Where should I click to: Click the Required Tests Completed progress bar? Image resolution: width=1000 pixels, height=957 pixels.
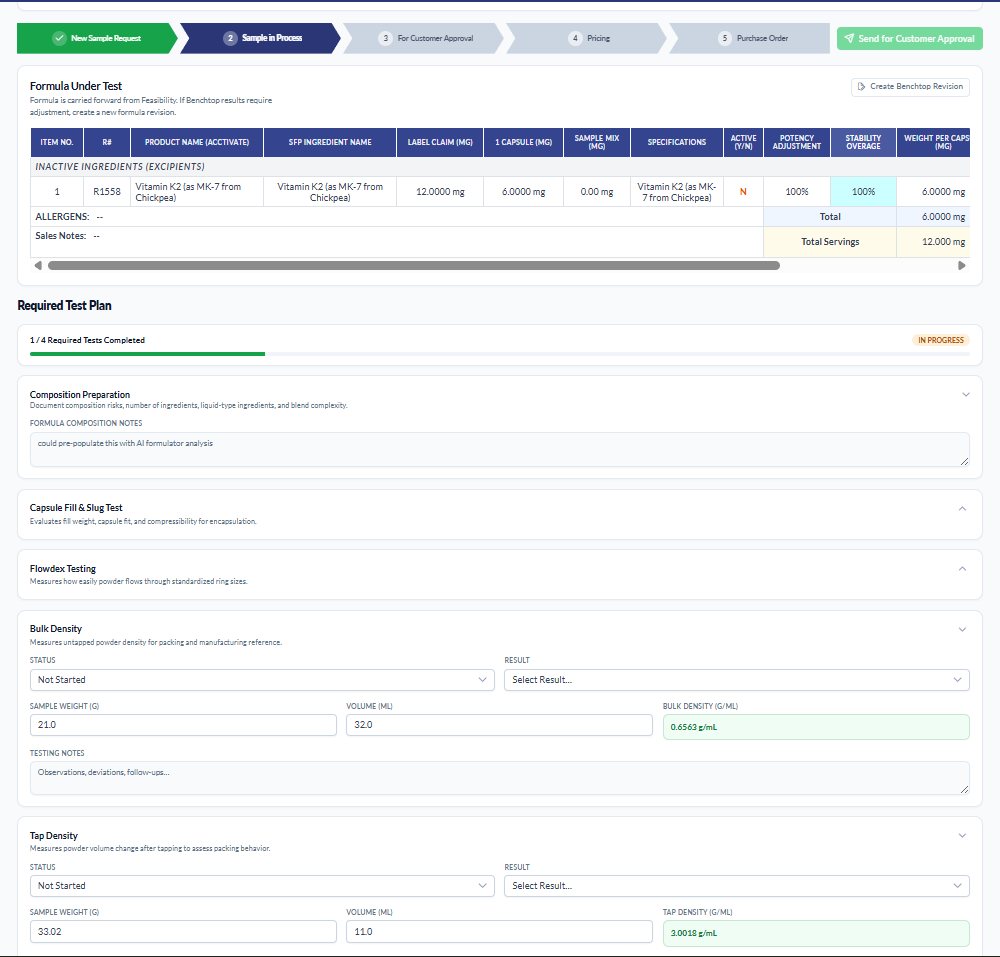[x=499, y=354]
